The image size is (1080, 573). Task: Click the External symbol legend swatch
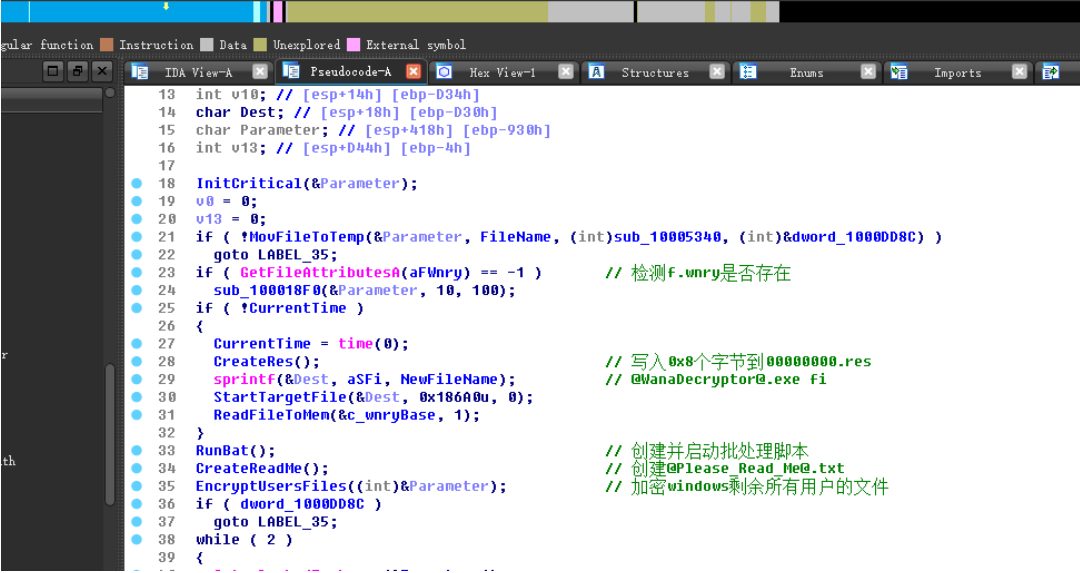[353, 45]
